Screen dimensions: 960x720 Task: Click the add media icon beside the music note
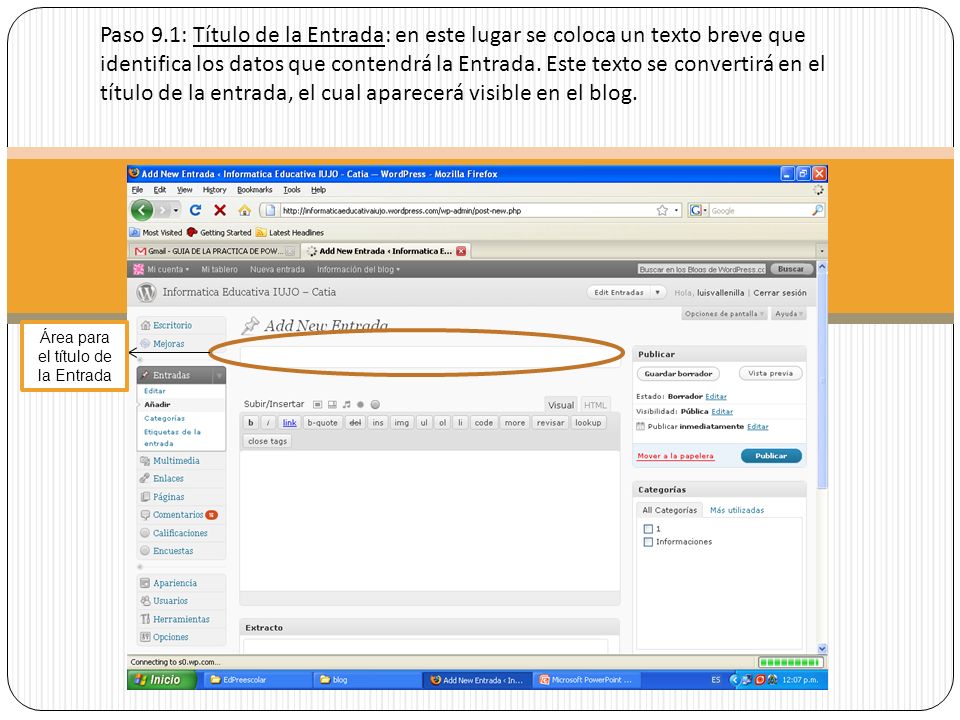click(361, 405)
